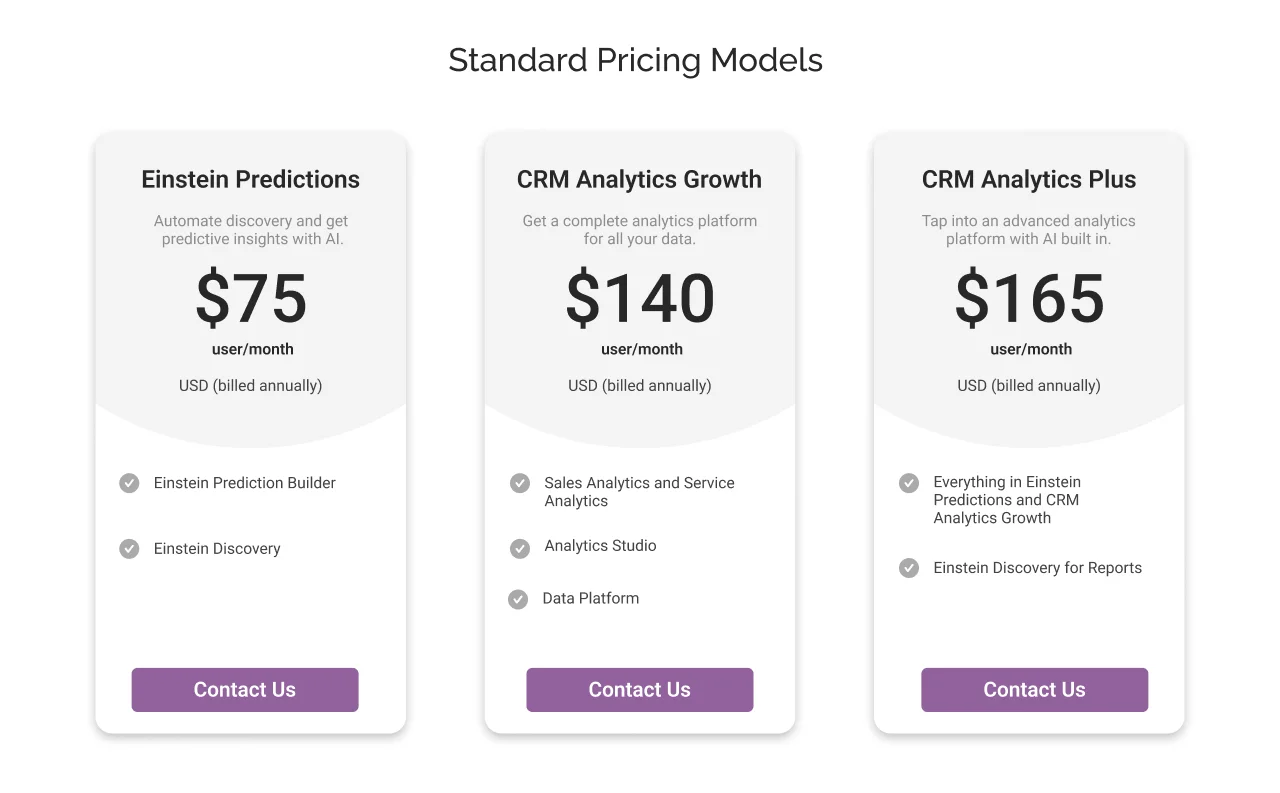Click the $165 price label
The width and height of the screenshot is (1280, 793).
click(1028, 300)
